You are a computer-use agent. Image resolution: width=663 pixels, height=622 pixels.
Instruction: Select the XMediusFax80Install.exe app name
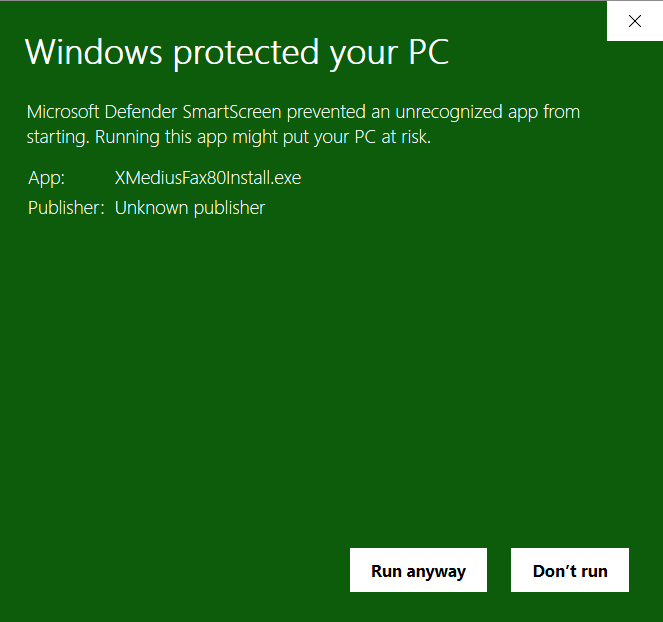[x=208, y=179]
